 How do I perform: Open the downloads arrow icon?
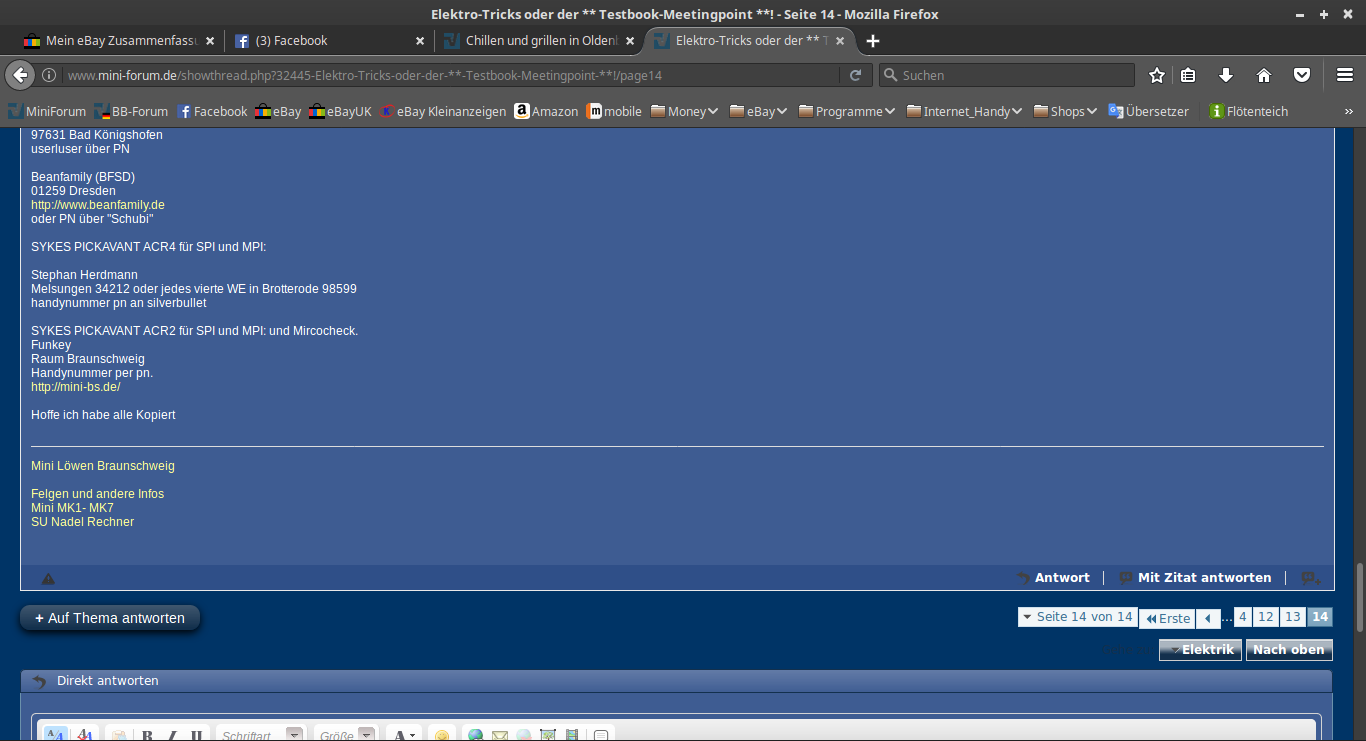tap(1226, 75)
